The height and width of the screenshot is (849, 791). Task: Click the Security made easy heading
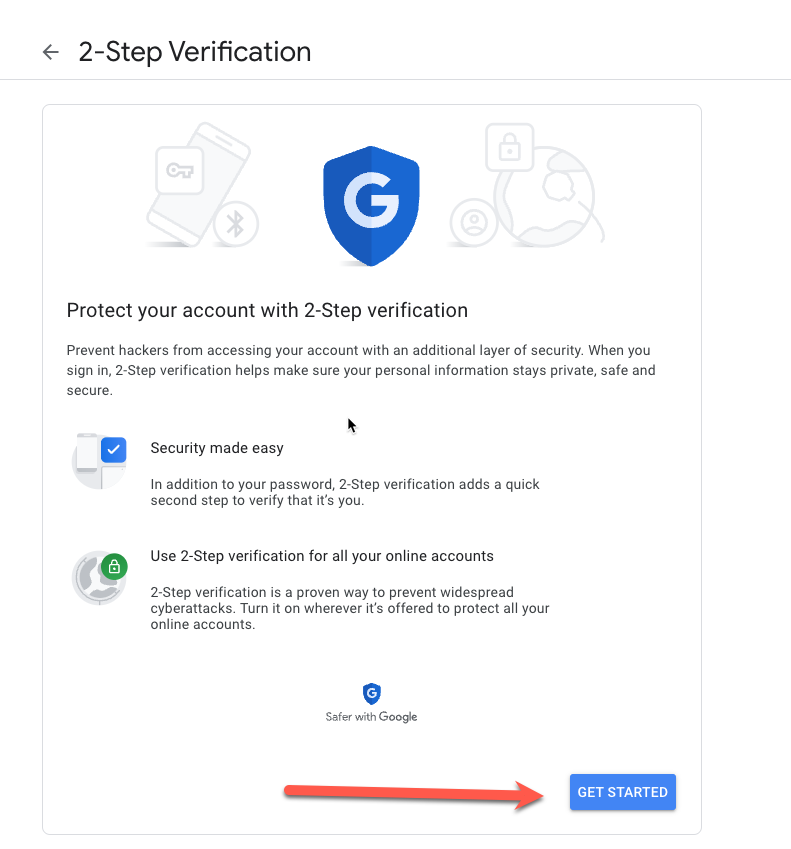pyautogui.click(x=217, y=448)
